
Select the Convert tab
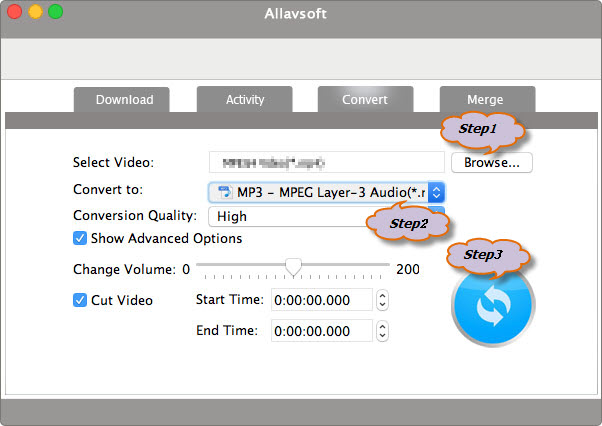click(x=365, y=99)
